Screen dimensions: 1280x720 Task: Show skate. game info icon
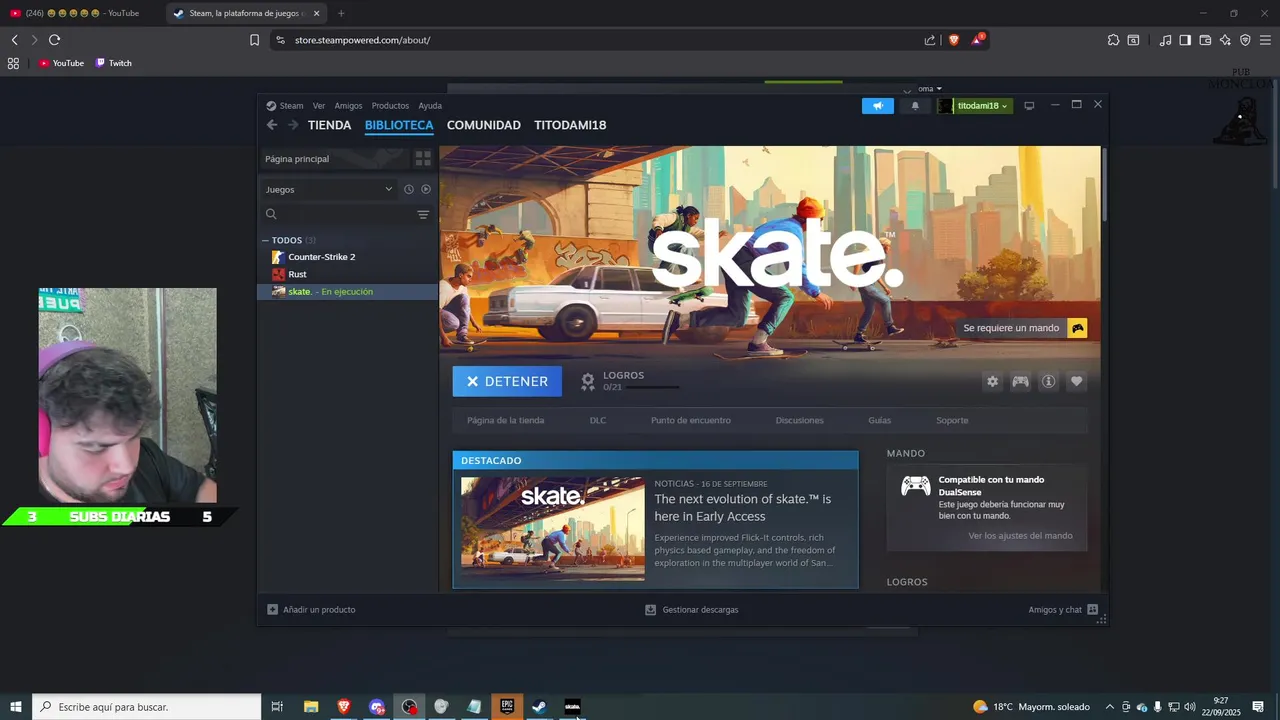[1048, 381]
